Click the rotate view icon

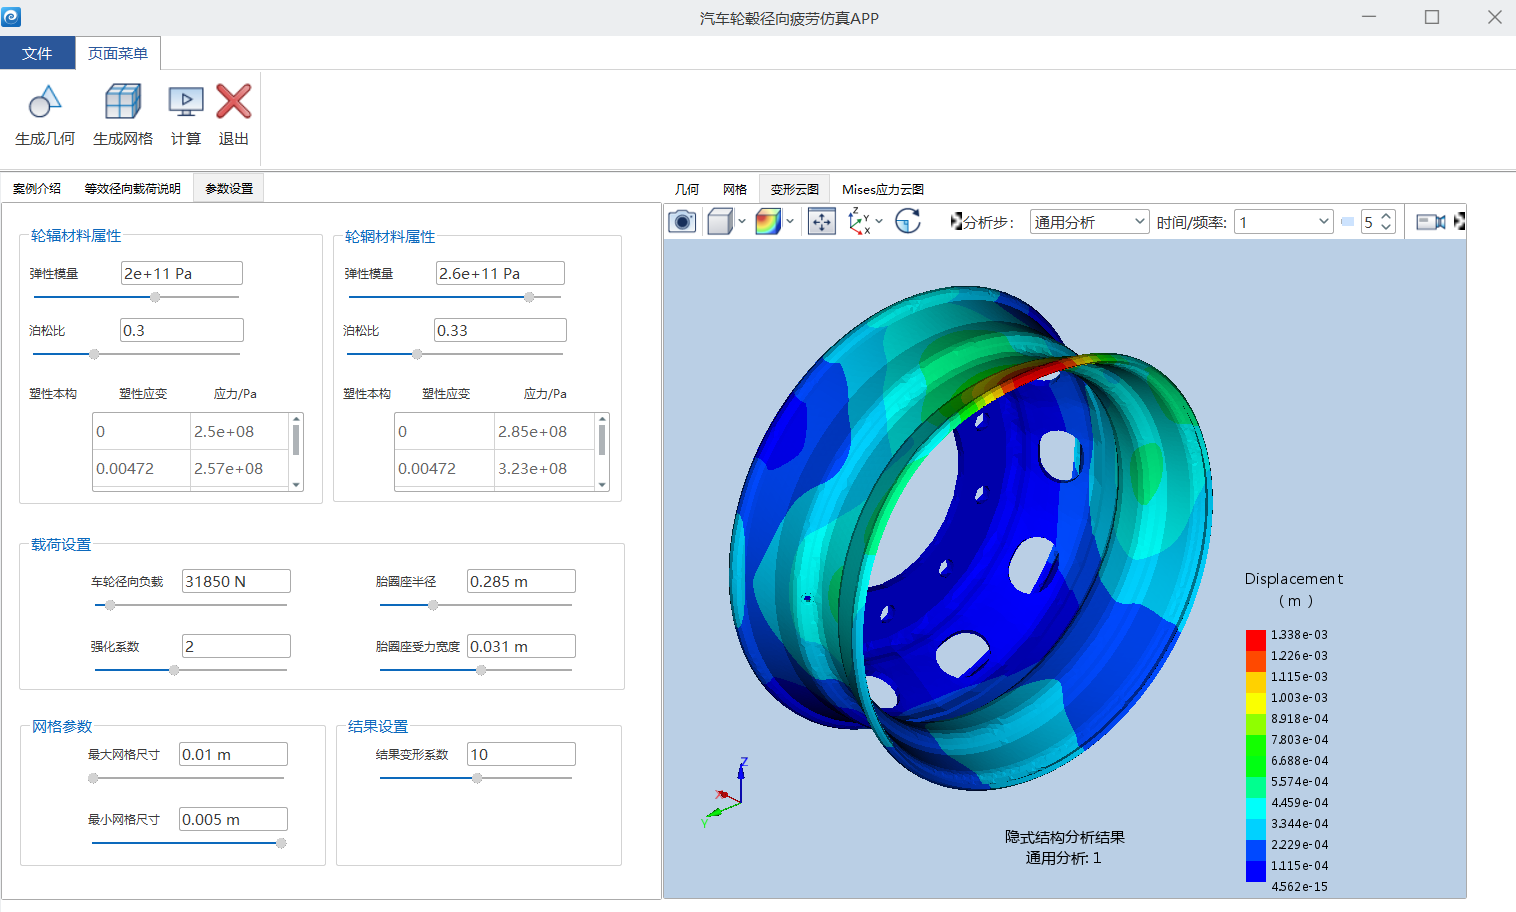pos(908,221)
